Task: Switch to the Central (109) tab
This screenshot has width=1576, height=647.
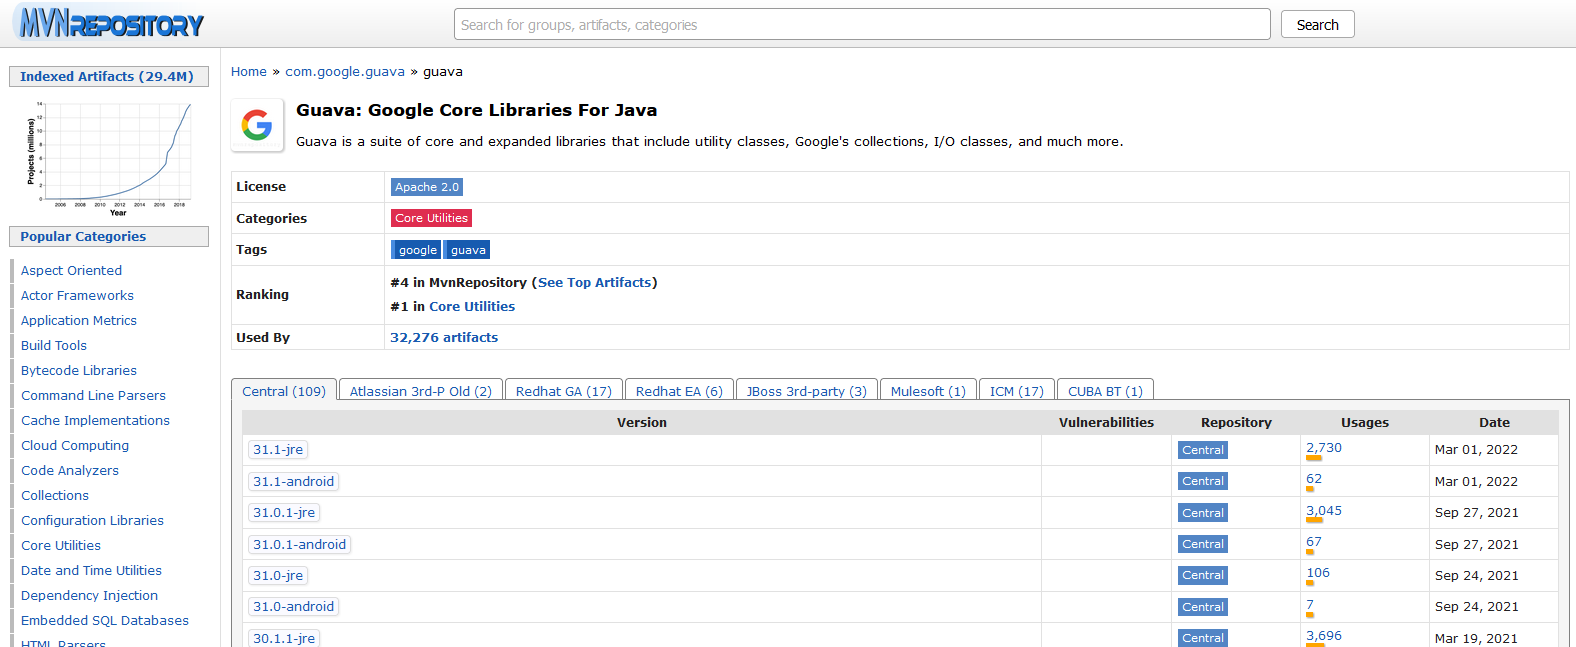Action: click(x=284, y=391)
